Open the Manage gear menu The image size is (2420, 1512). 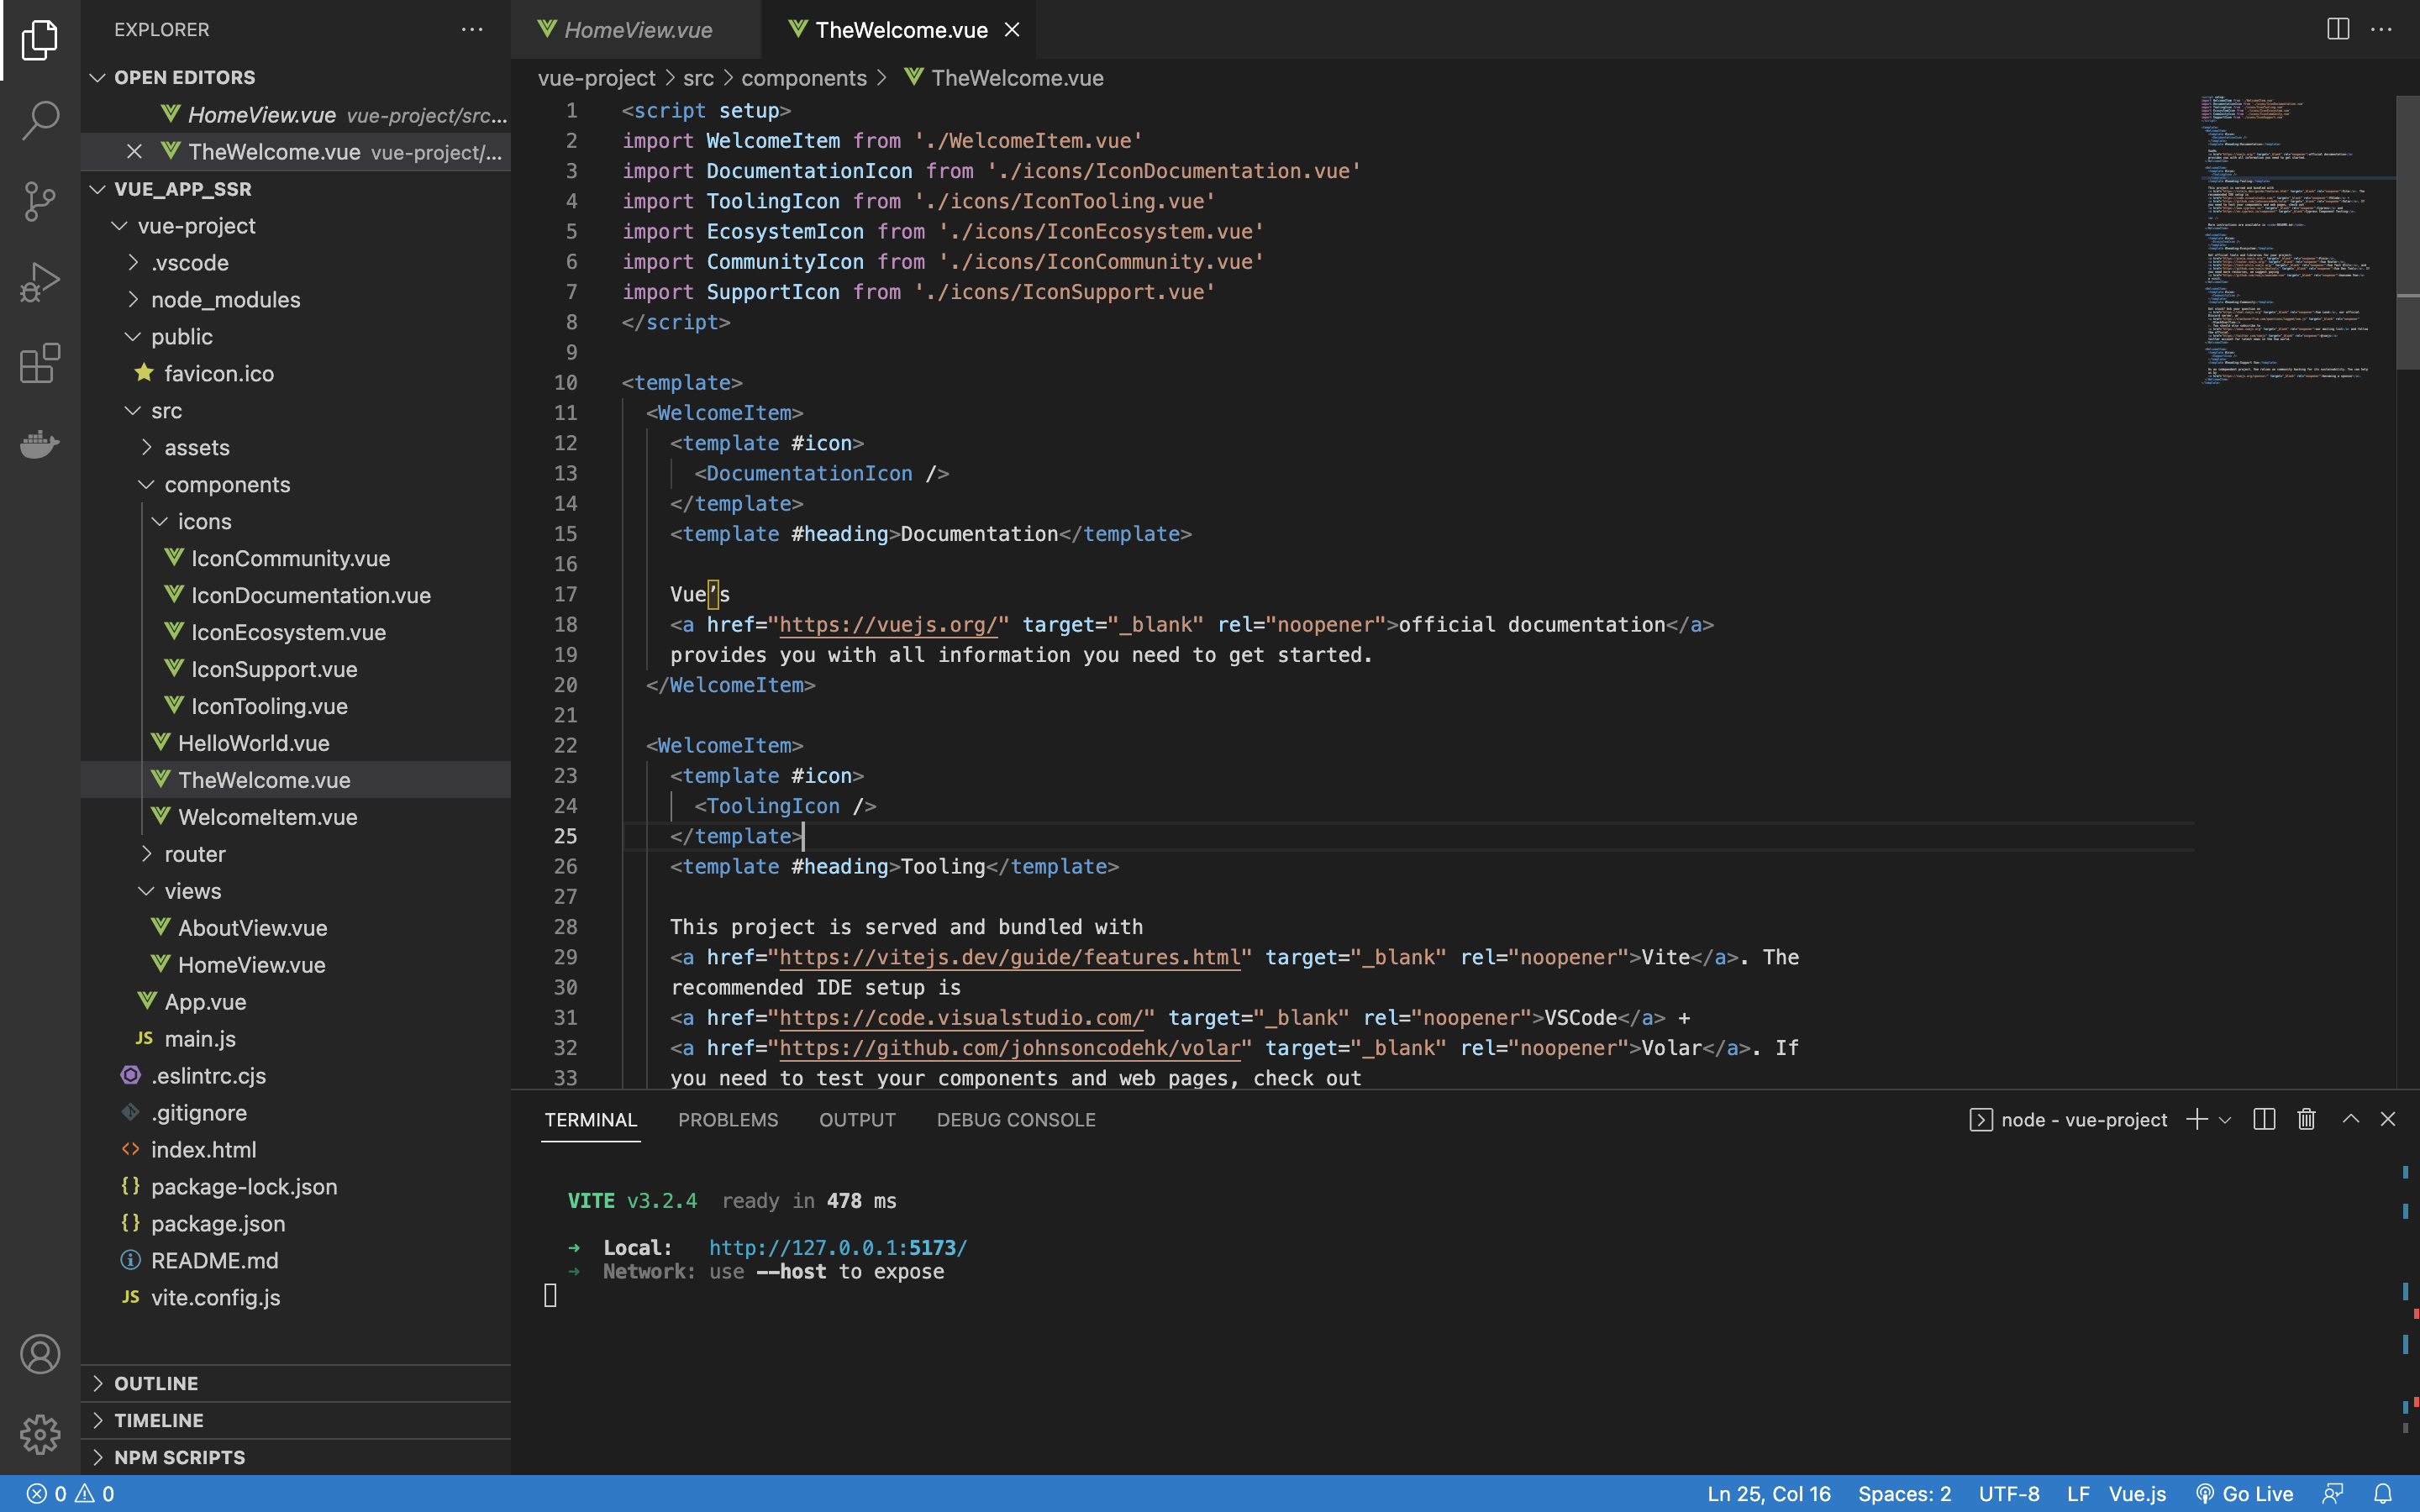tap(40, 1434)
